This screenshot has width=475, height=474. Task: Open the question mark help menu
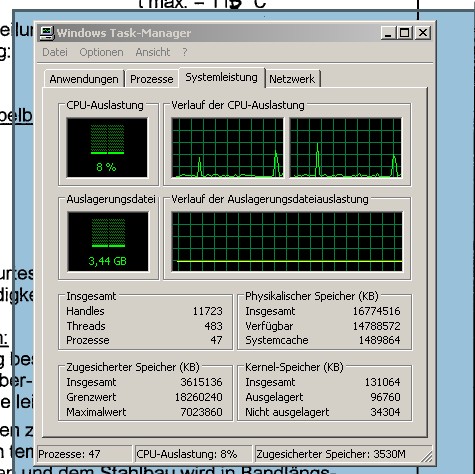coord(185,52)
